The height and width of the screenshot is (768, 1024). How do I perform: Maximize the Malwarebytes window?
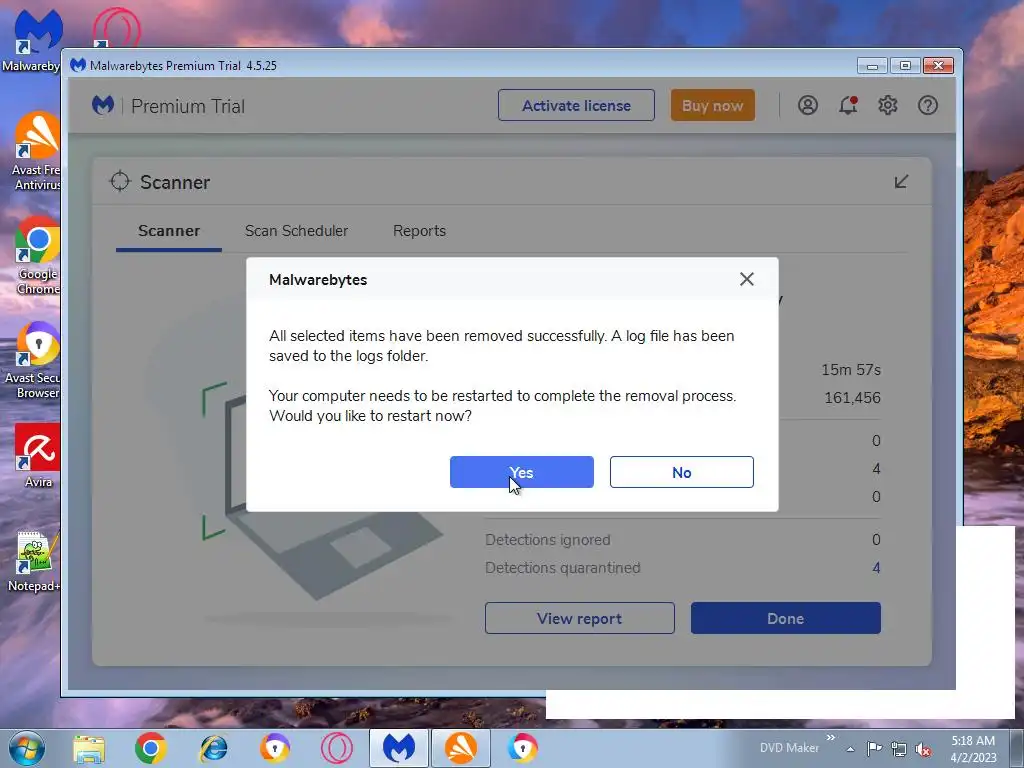pos(905,66)
